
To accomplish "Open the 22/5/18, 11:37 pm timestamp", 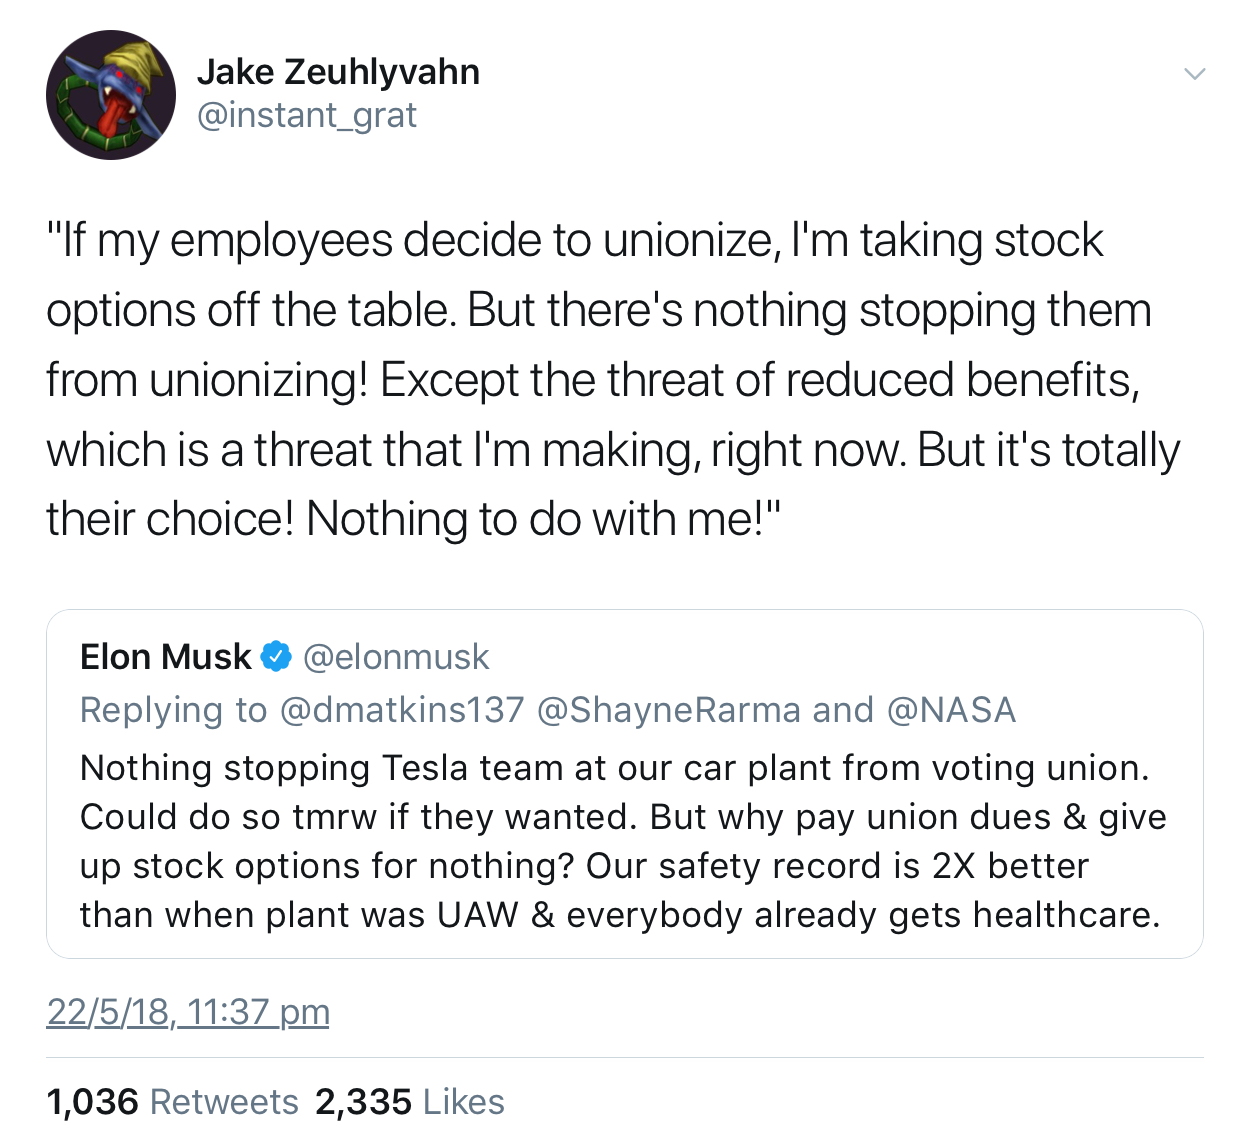I will tap(188, 1012).
